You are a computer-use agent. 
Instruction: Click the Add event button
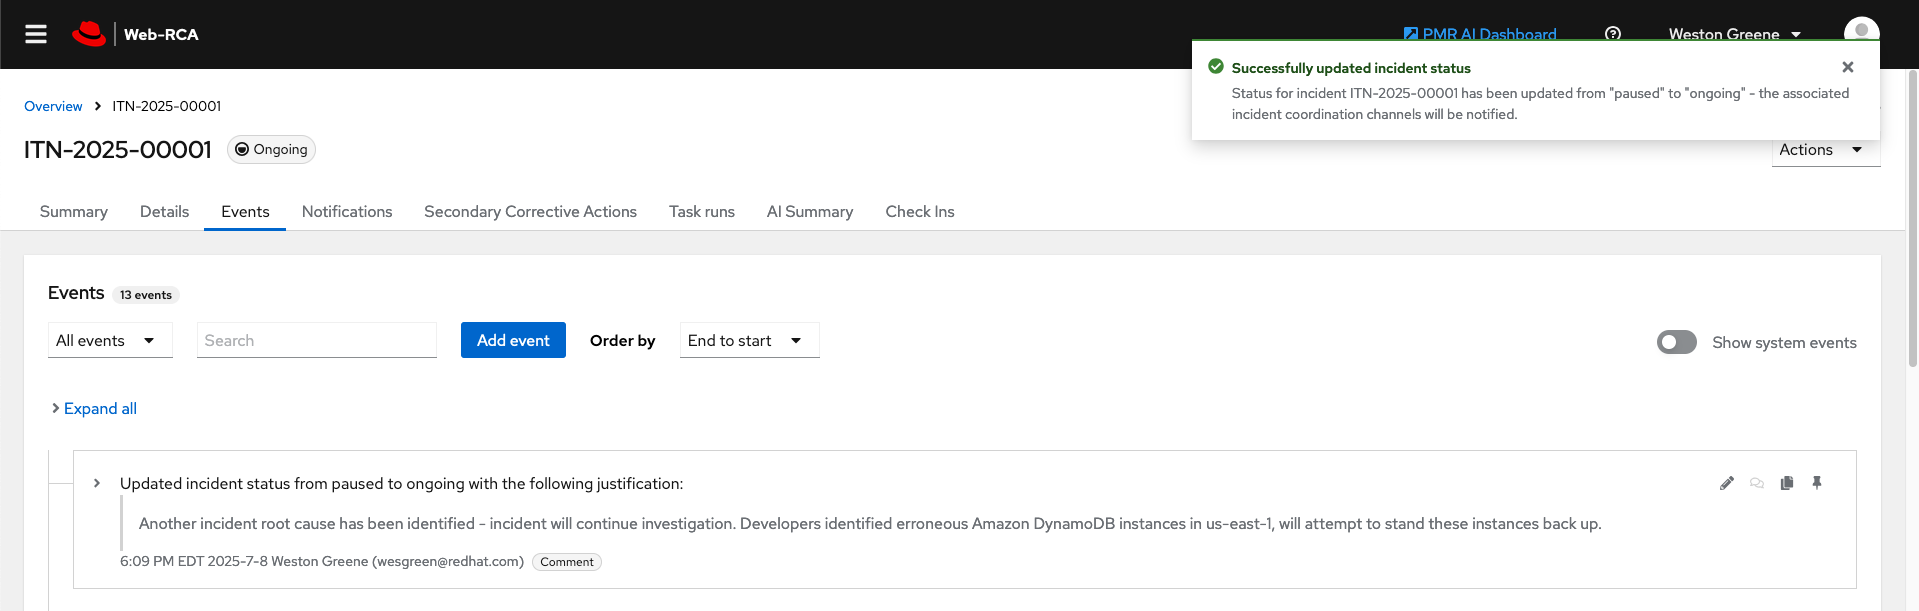coord(513,340)
